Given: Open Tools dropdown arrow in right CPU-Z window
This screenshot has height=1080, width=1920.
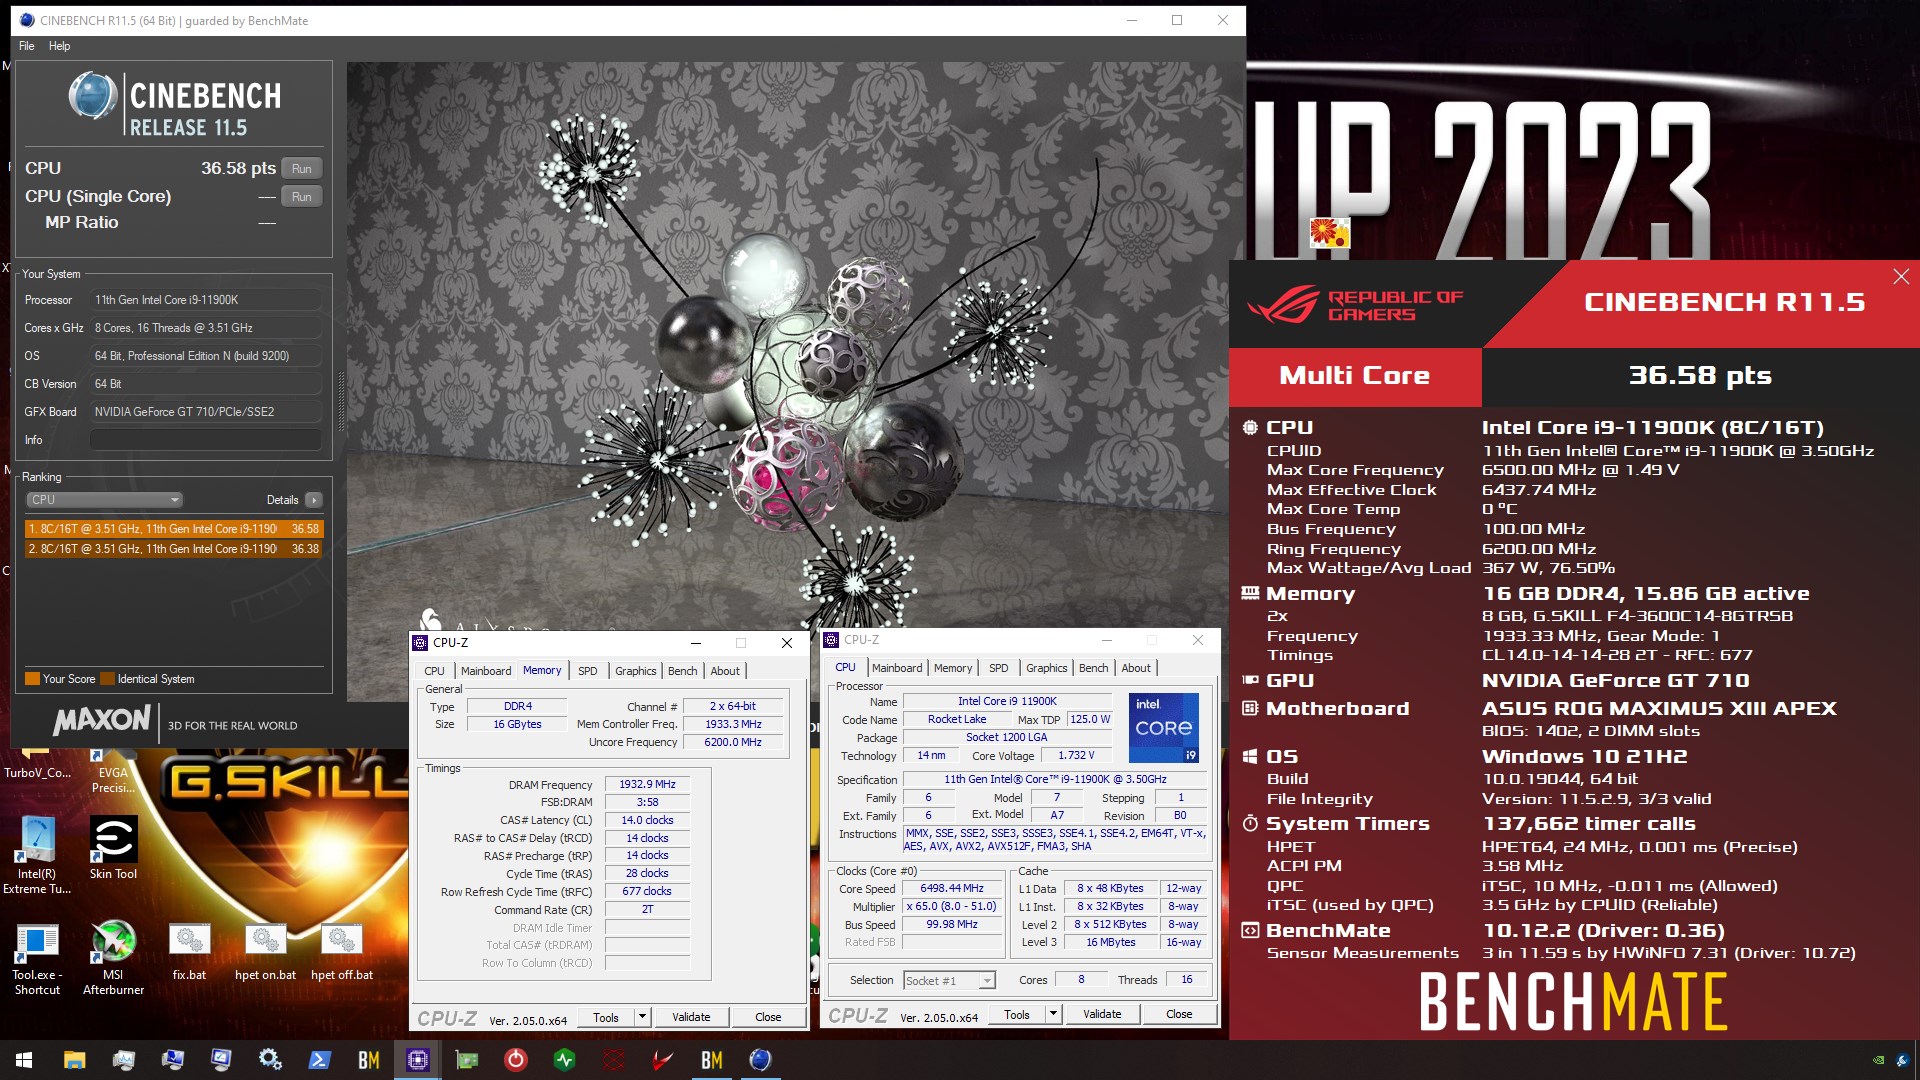Looking at the screenshot, I should click(x=1053, y=1014).
